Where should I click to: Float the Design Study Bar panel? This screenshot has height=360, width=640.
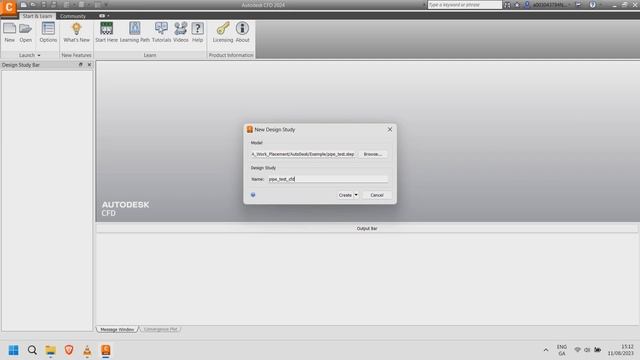[80, 65]
